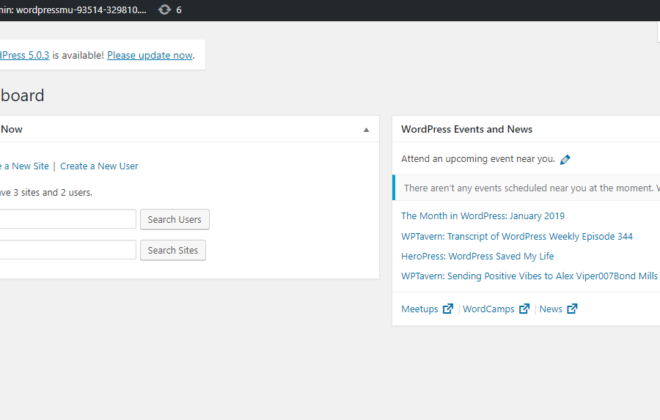The height and width of the screenshot is (420, 660).
Task: Click the Search Users button
Action: [175, 220]
